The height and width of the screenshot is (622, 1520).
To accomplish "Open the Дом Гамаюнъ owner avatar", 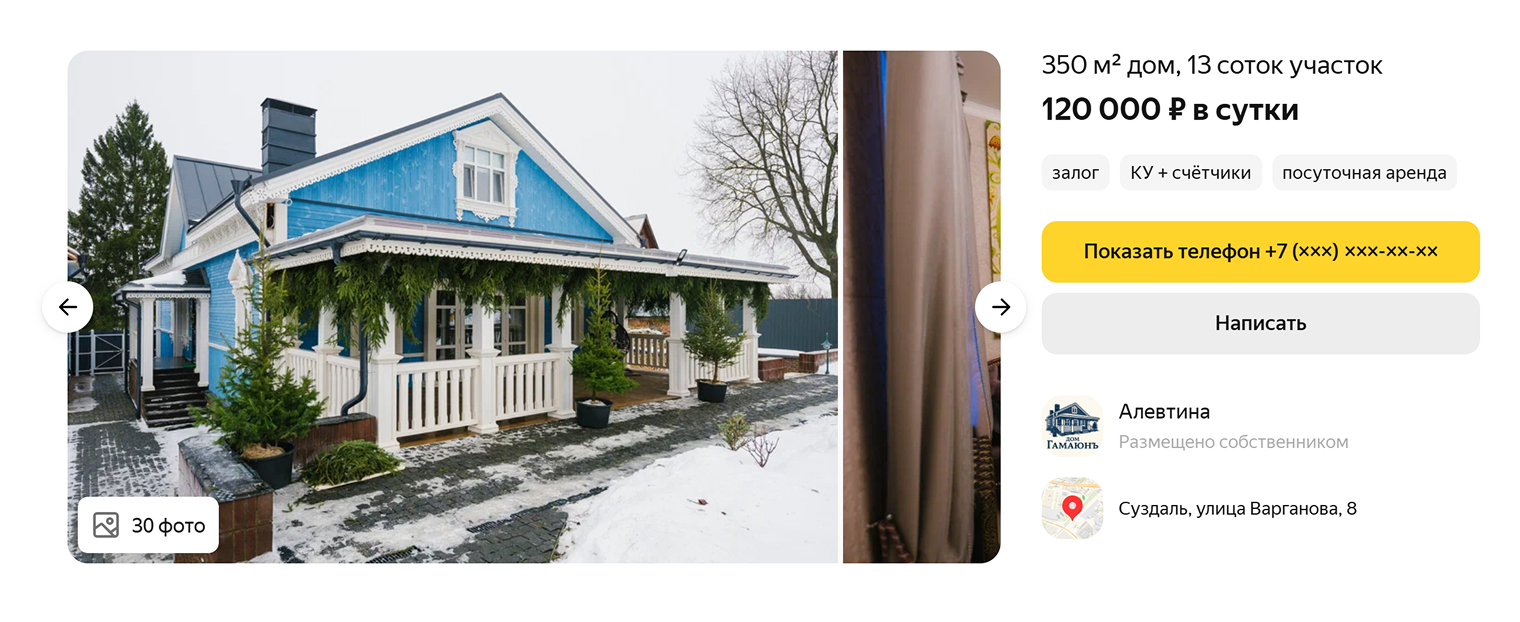I will (1072, 425).
